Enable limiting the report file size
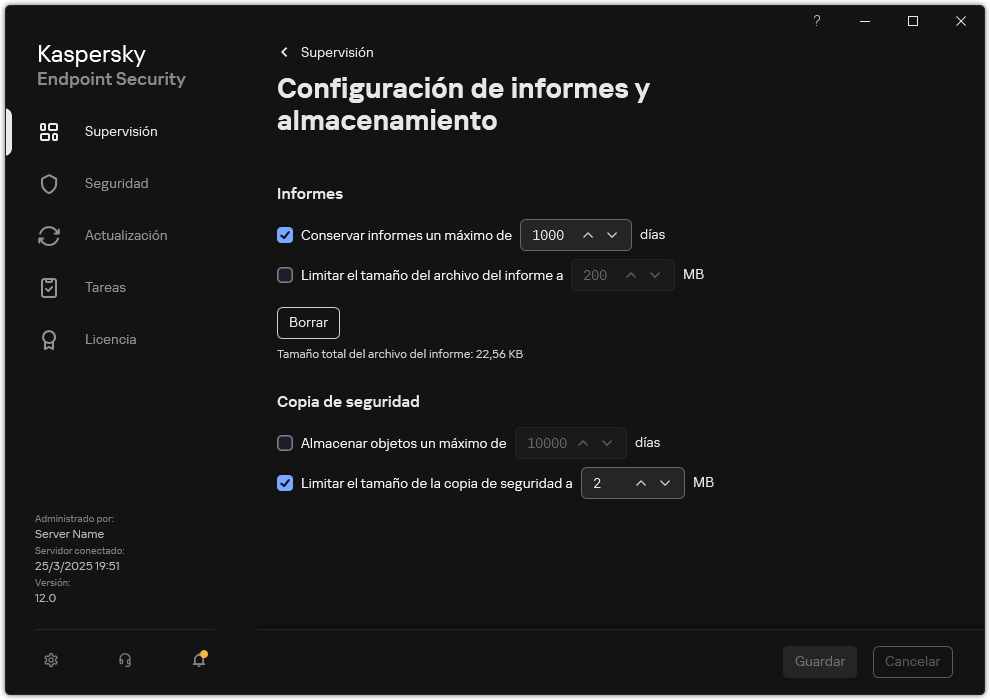The width and height of the screenshot is (990, 700). (x=285, y=274)
